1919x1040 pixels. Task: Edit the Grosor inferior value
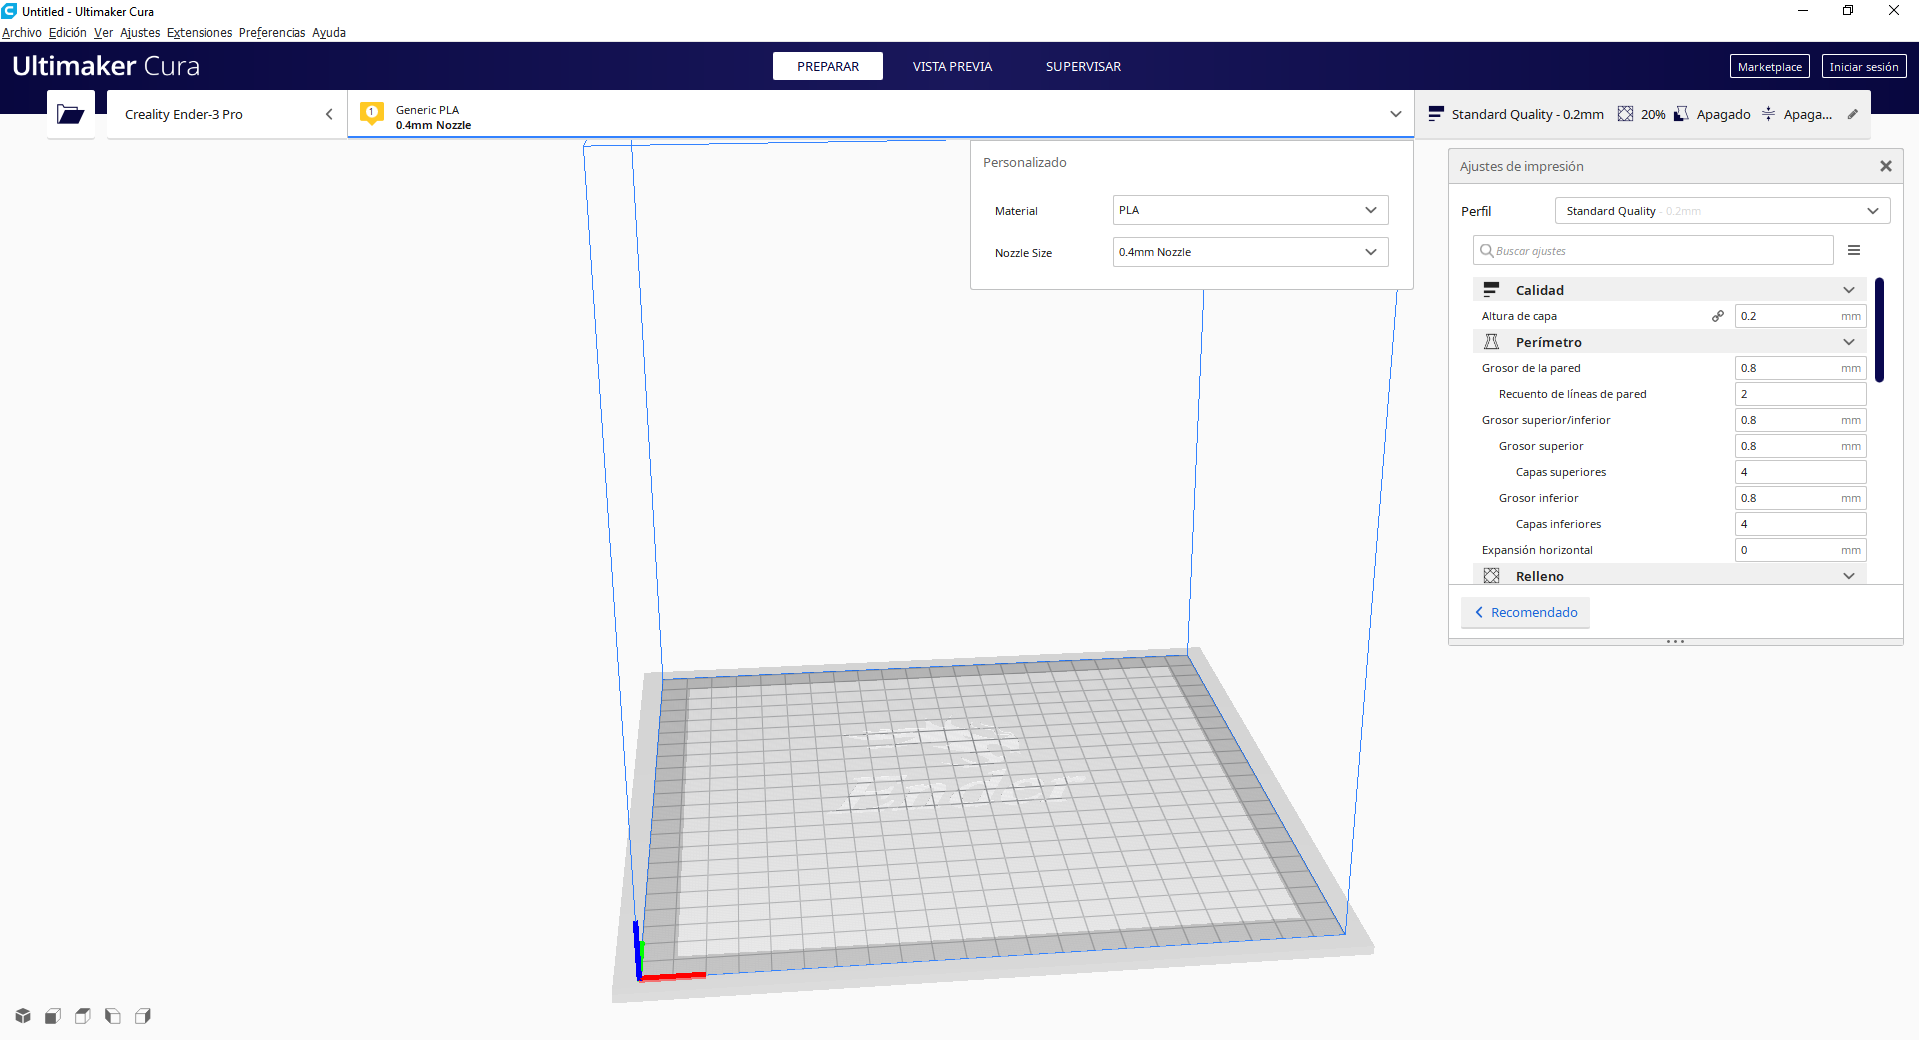pyautogui.click(x=1800, y=498)
